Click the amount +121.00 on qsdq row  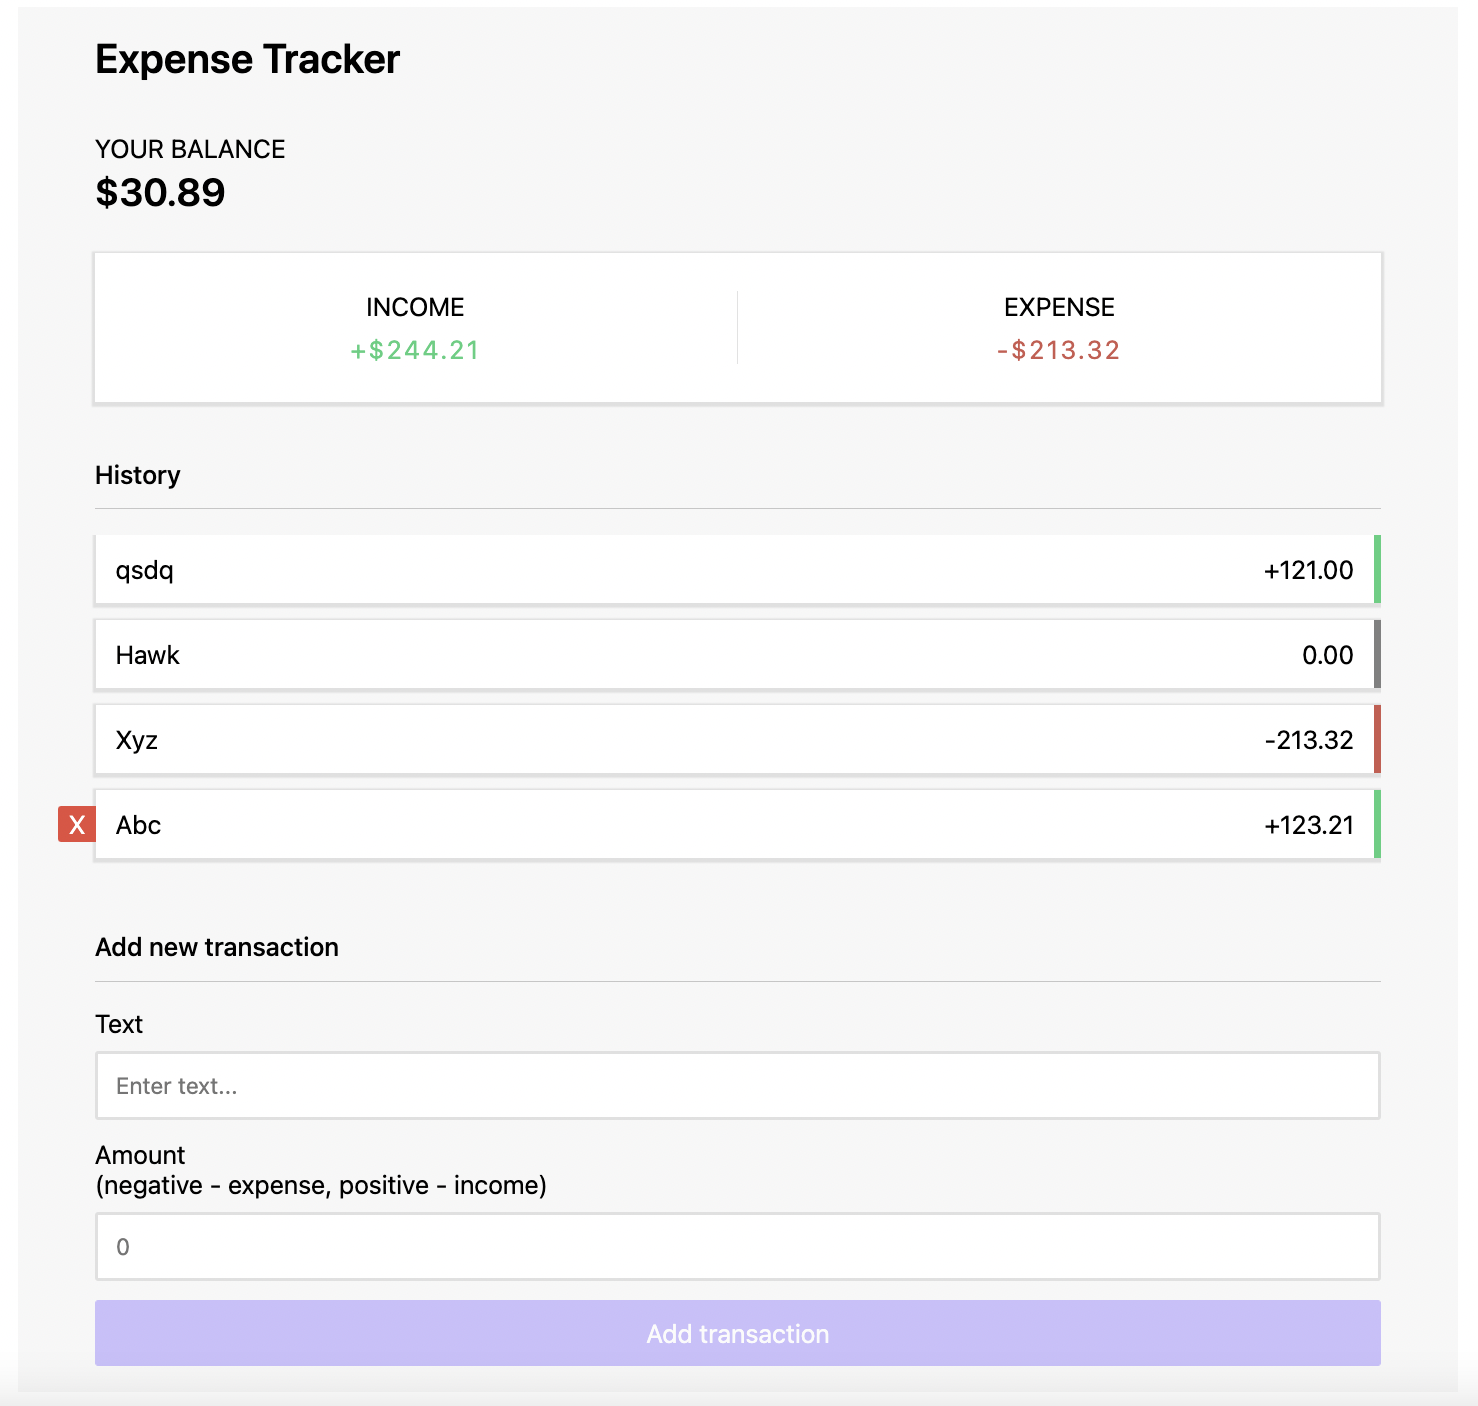1306,570
